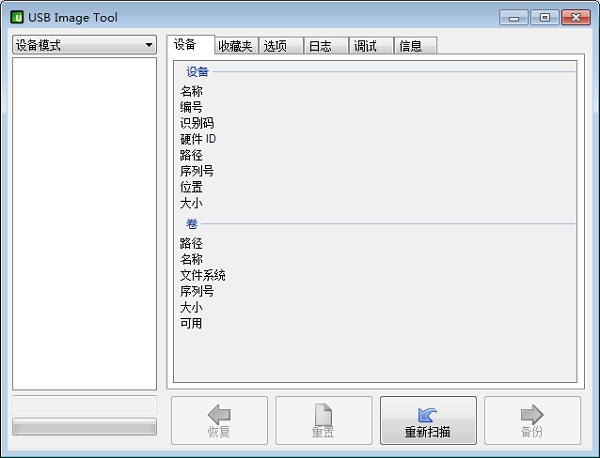600x458 pixels.
Task: Click the 硬件 ID label
Action: 198,139
